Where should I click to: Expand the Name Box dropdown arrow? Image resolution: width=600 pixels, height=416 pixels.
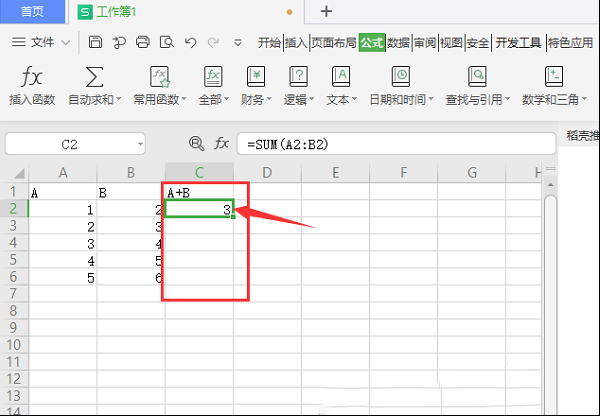coord(140,144)
